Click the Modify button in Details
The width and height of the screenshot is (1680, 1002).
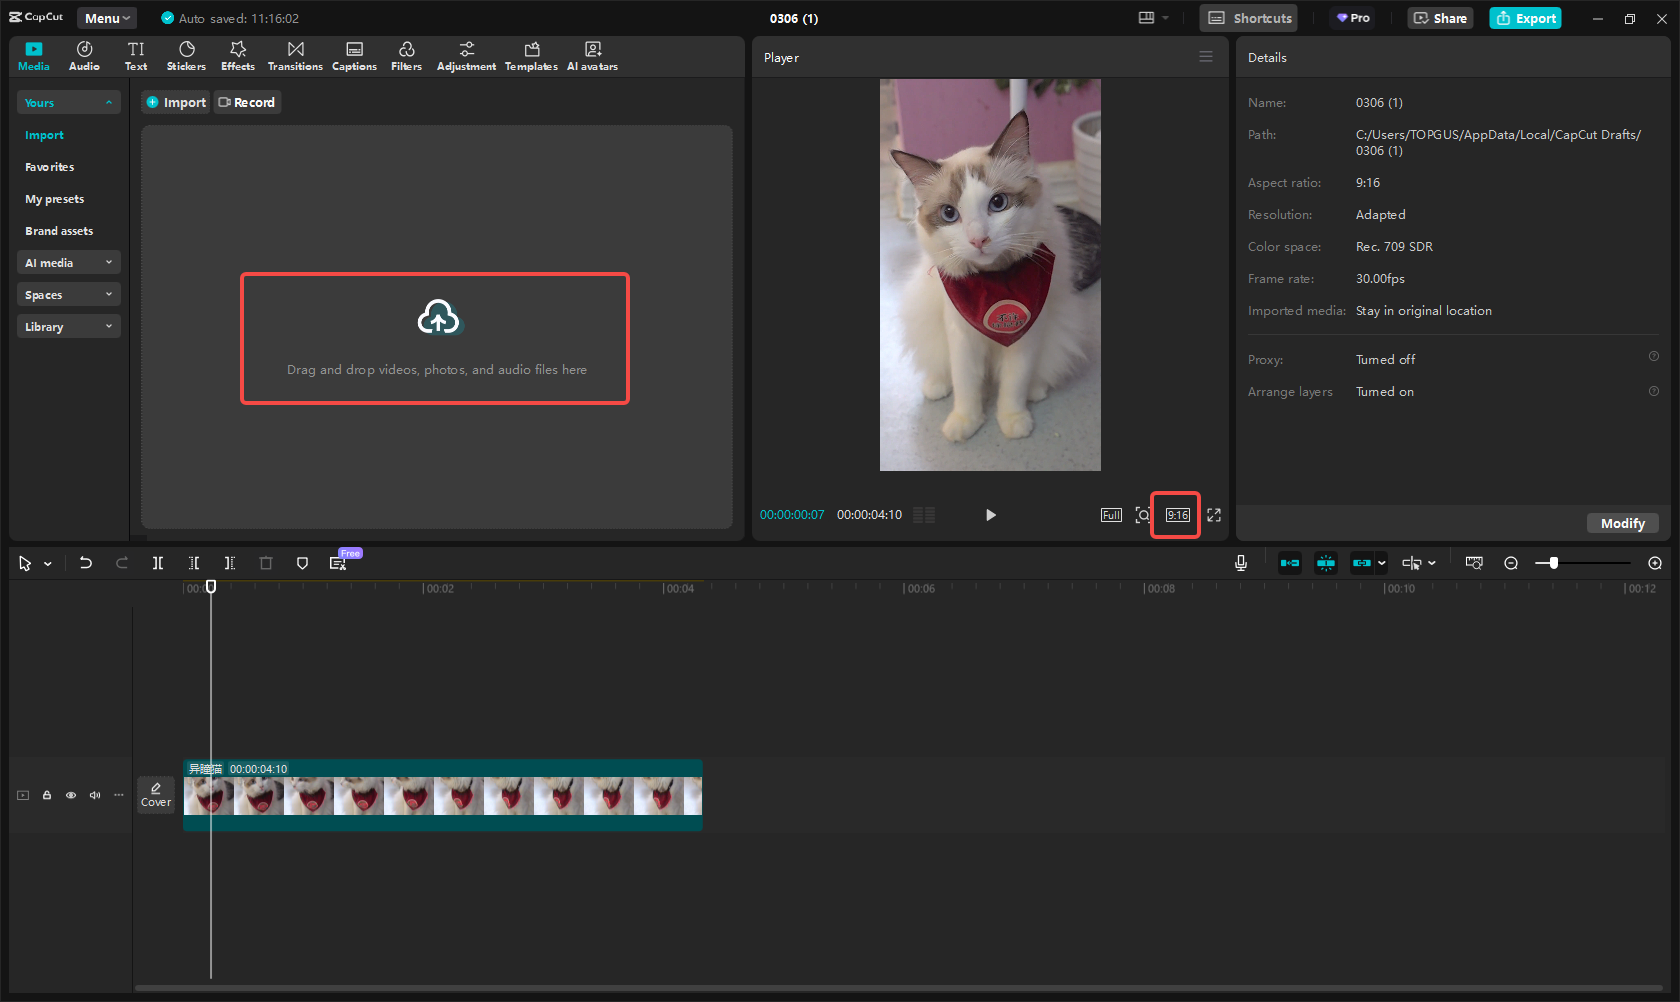(x=1622, y=523)
